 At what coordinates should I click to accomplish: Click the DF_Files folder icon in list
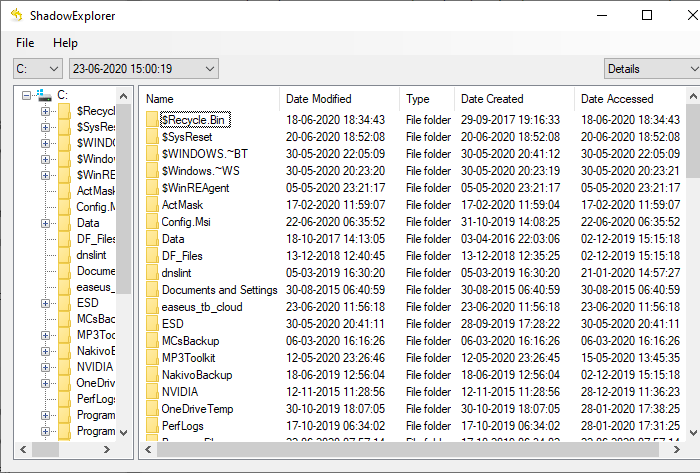(x=152, y=256)
